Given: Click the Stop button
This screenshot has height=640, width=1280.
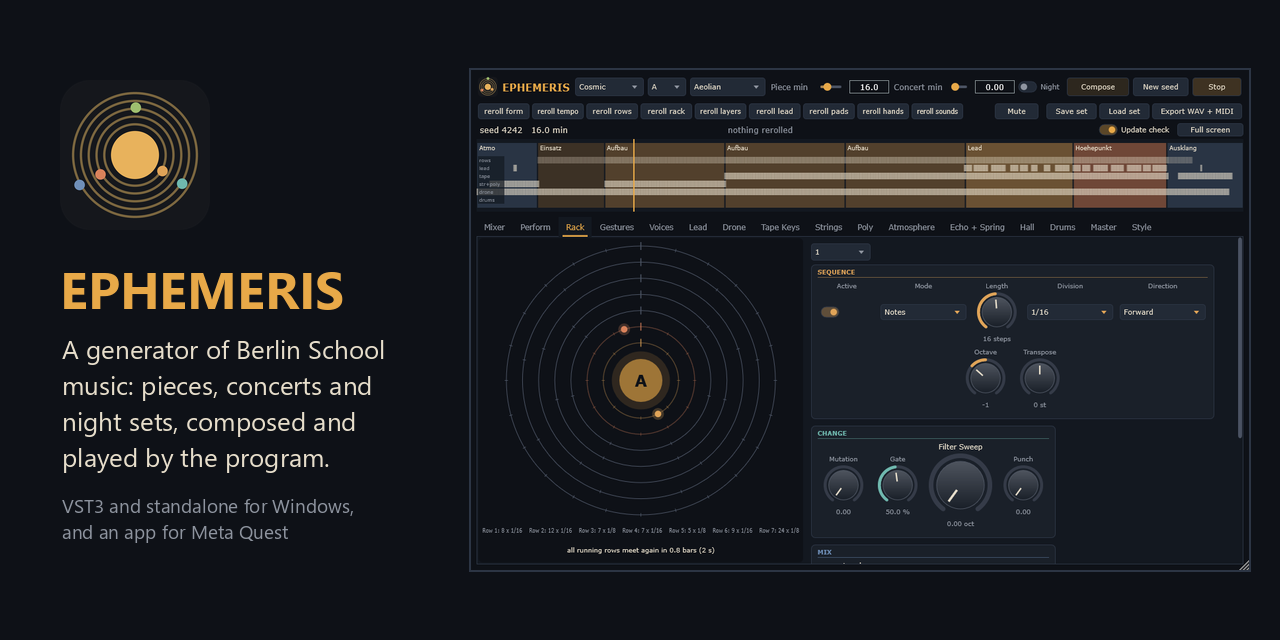Looking at the screenshot, I should (1217, 87).
